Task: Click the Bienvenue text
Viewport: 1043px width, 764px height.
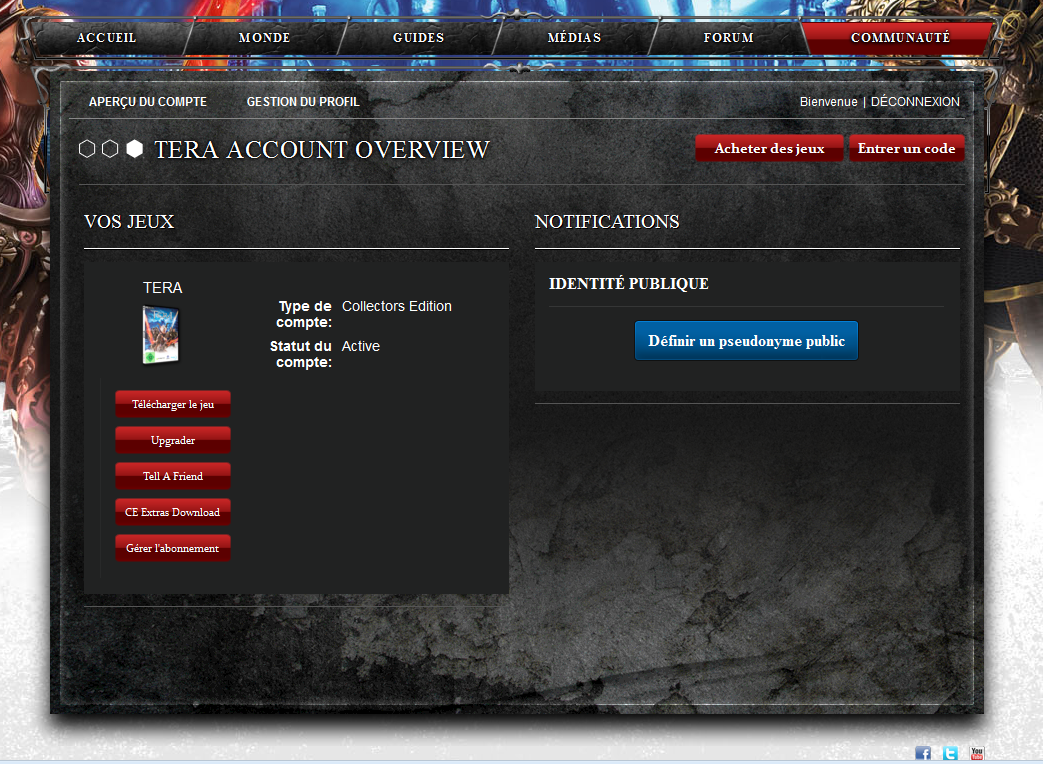Action: pos(828,102)
